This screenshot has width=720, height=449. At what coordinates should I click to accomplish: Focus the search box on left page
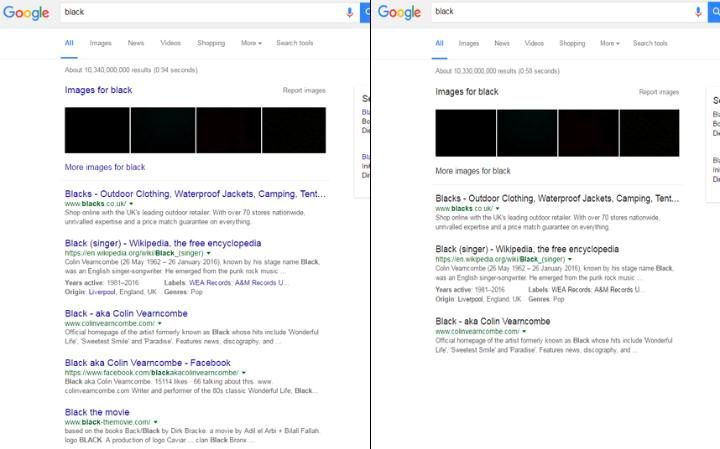coord(200,12)
